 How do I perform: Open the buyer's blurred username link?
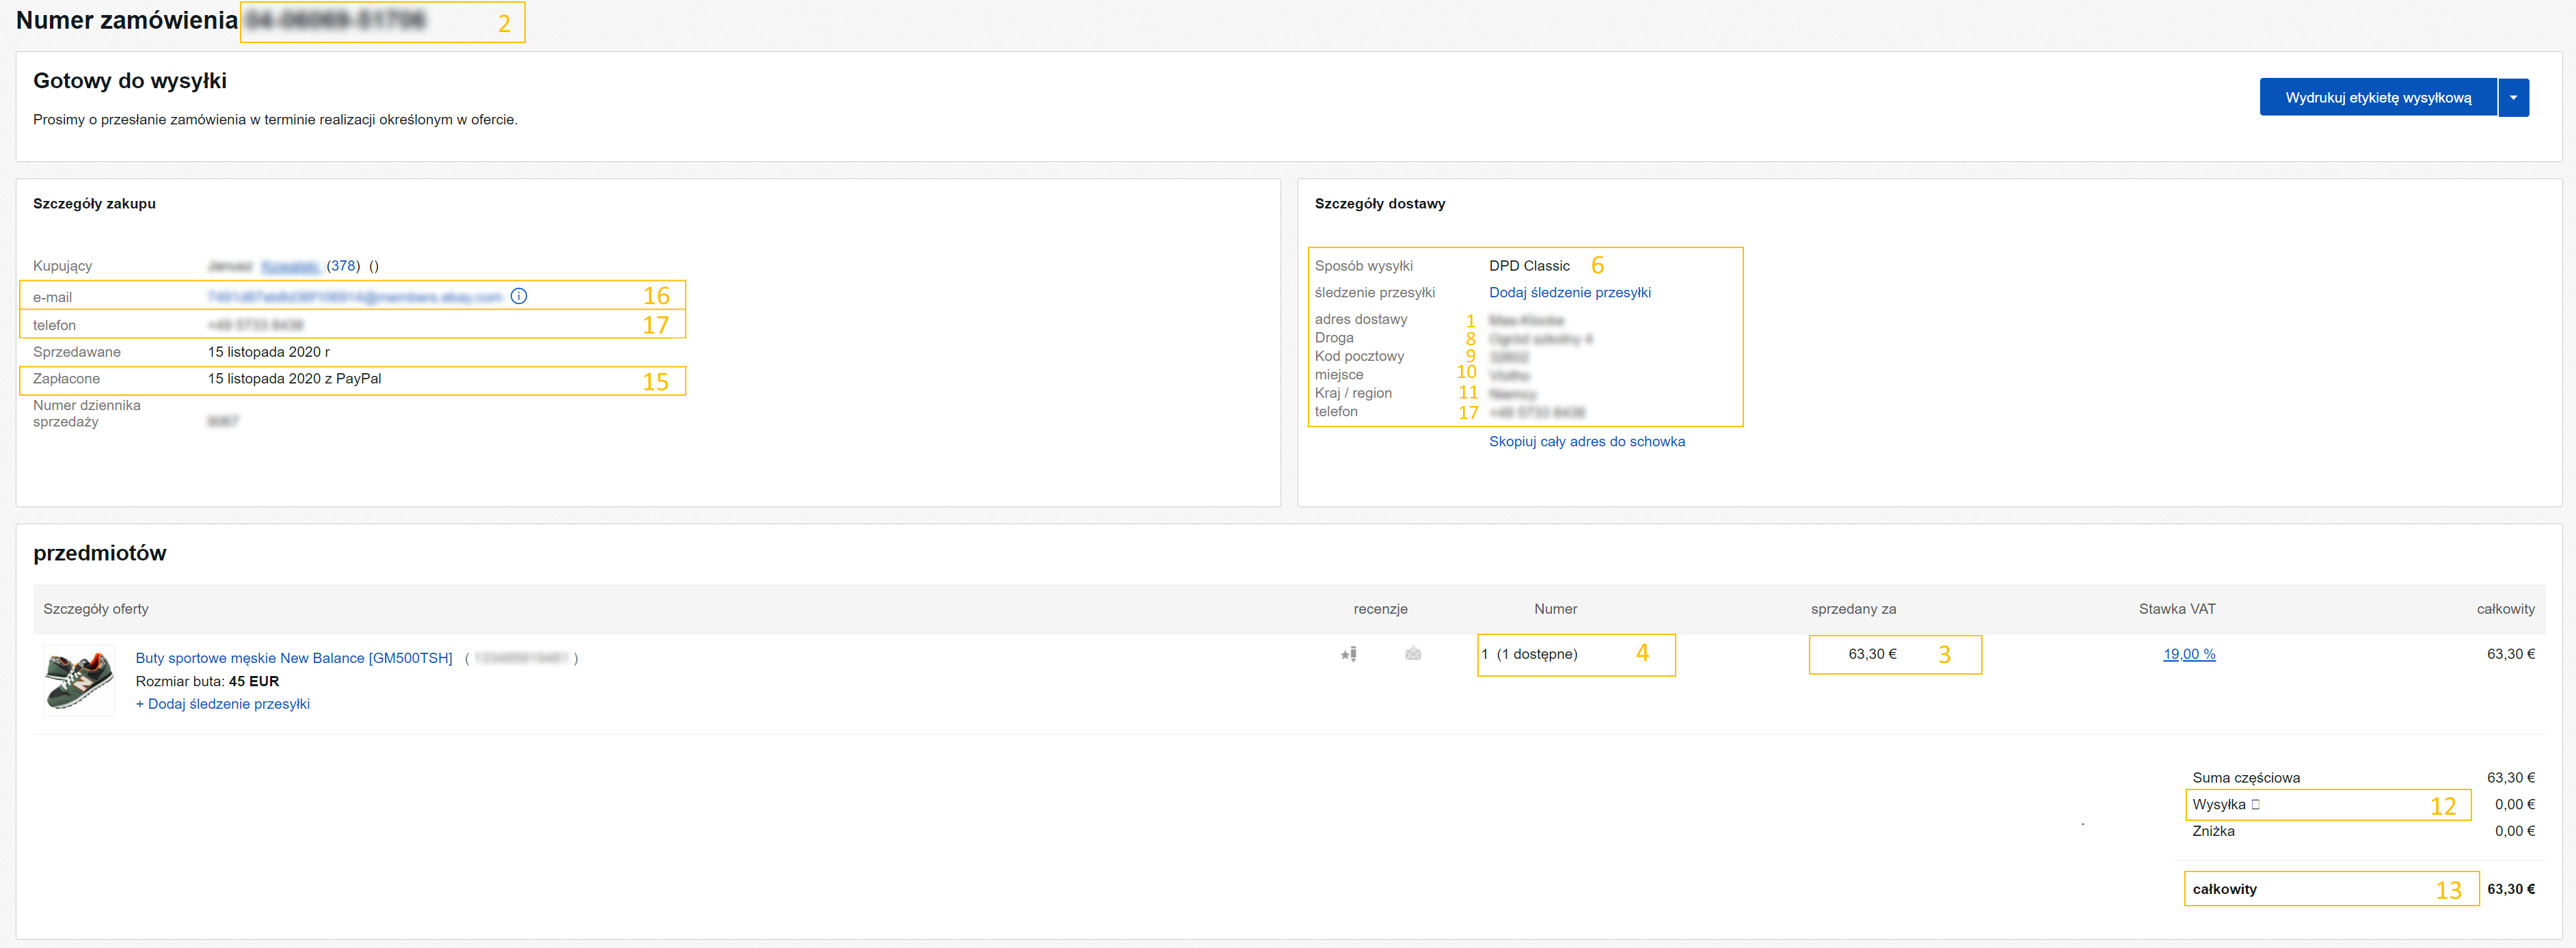pos(290,266)
